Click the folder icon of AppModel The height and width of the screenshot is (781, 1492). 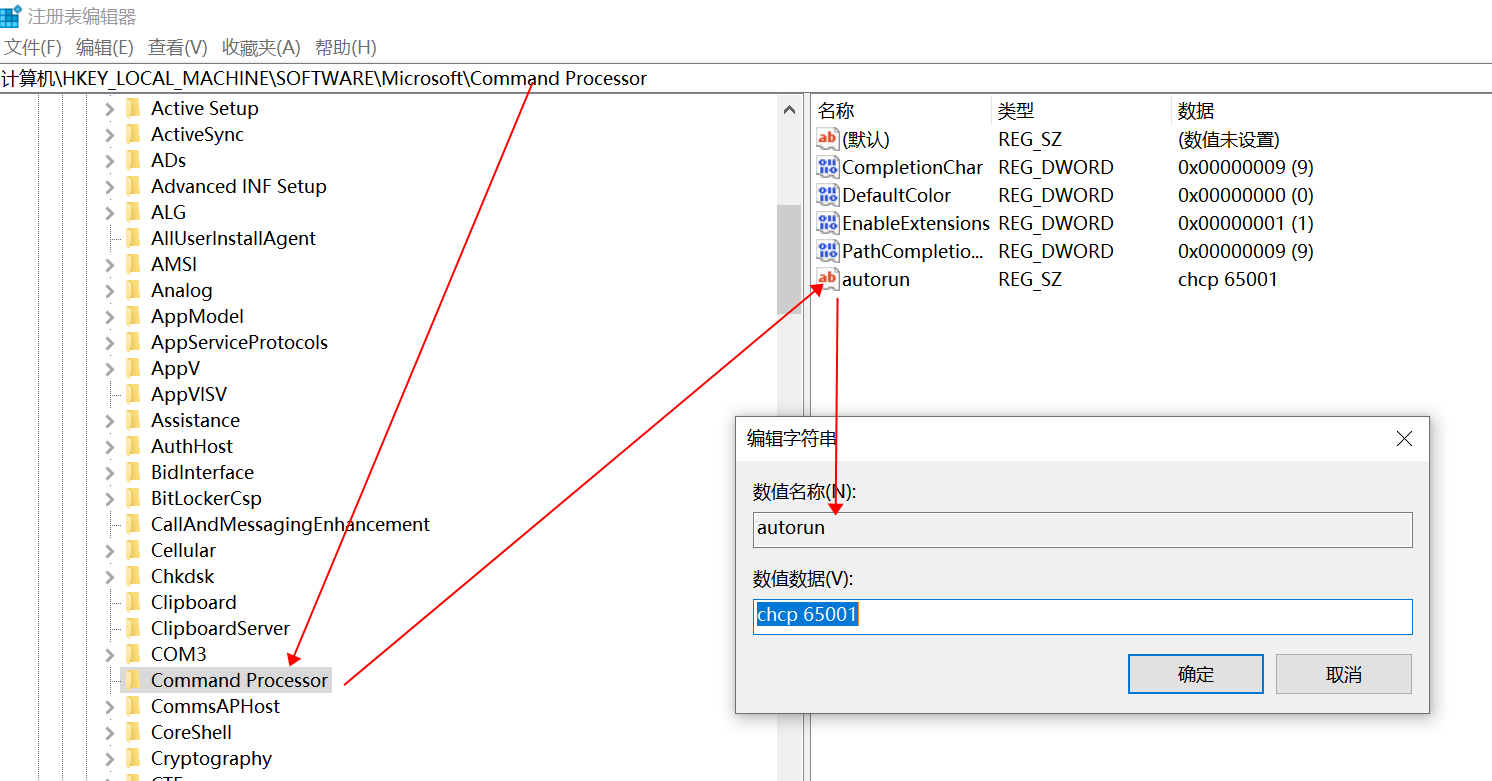(x=135, y=316)
